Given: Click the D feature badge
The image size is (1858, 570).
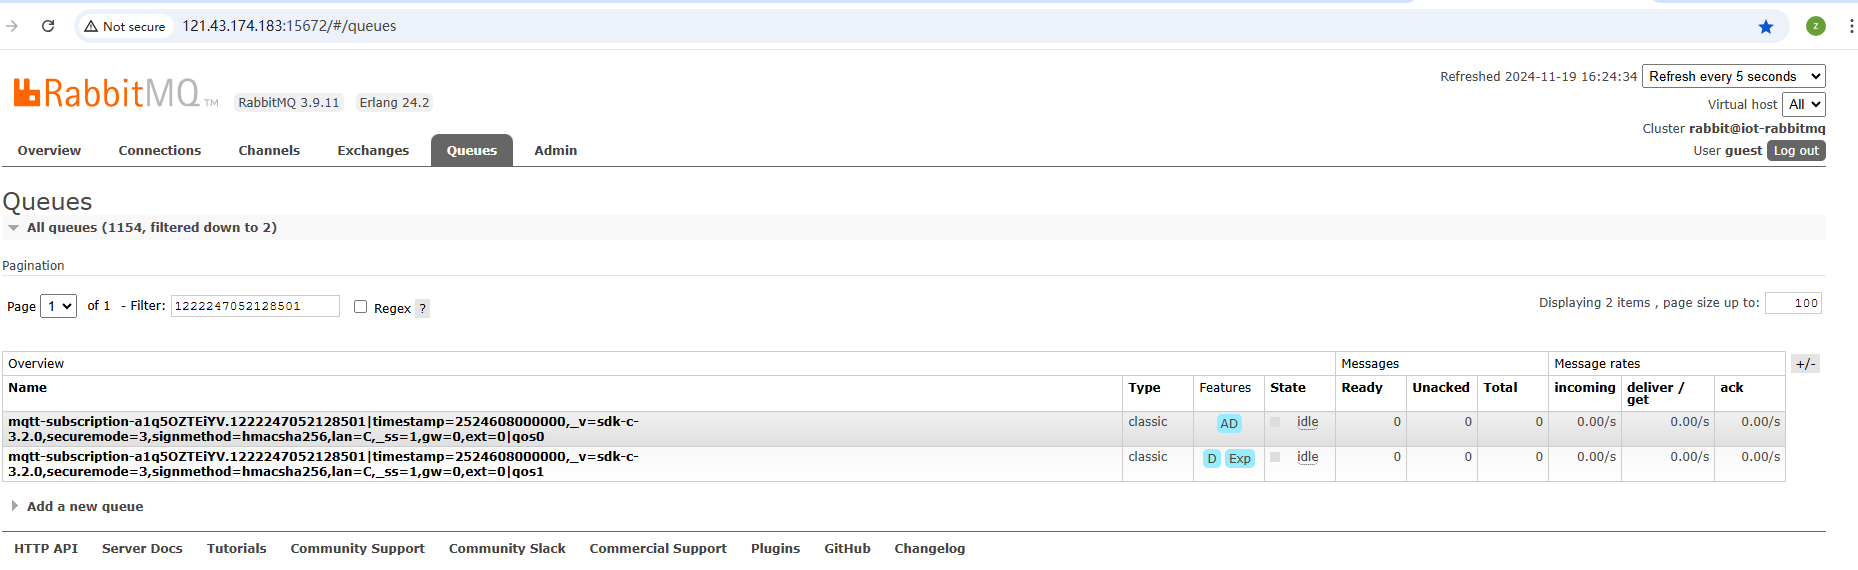Looking at the screenshot, I should coord(1212,459).
